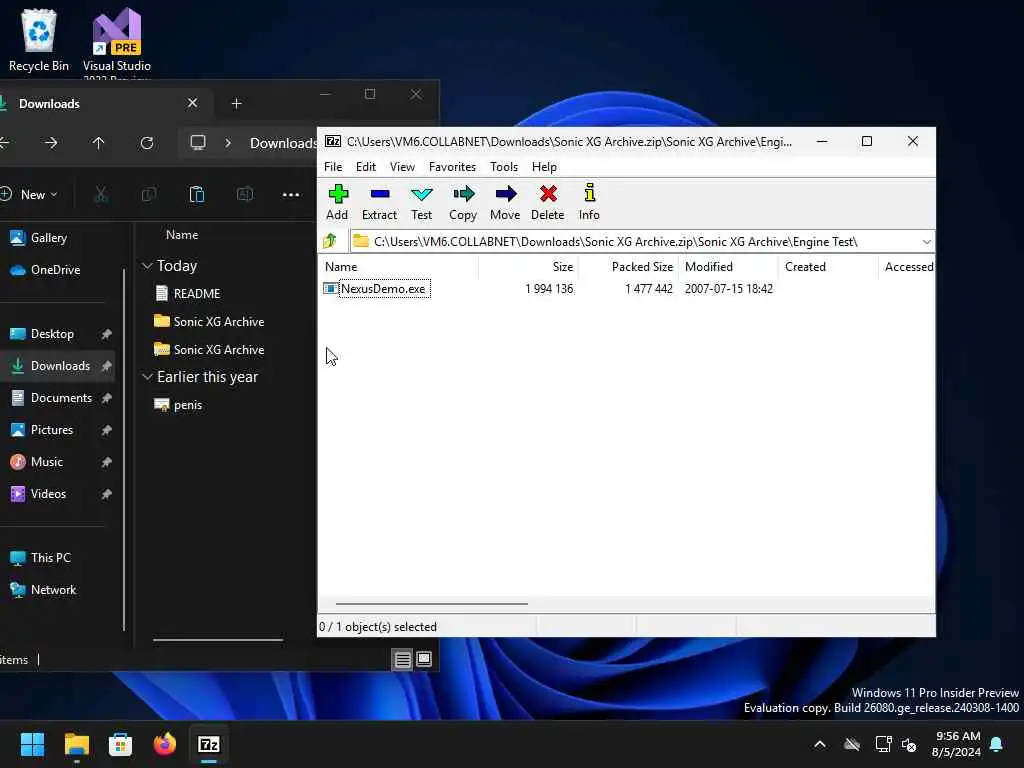1024x768 pixels.
Task: Expand the breadcrumb chevron before Downloads
Action: point(228,142)
